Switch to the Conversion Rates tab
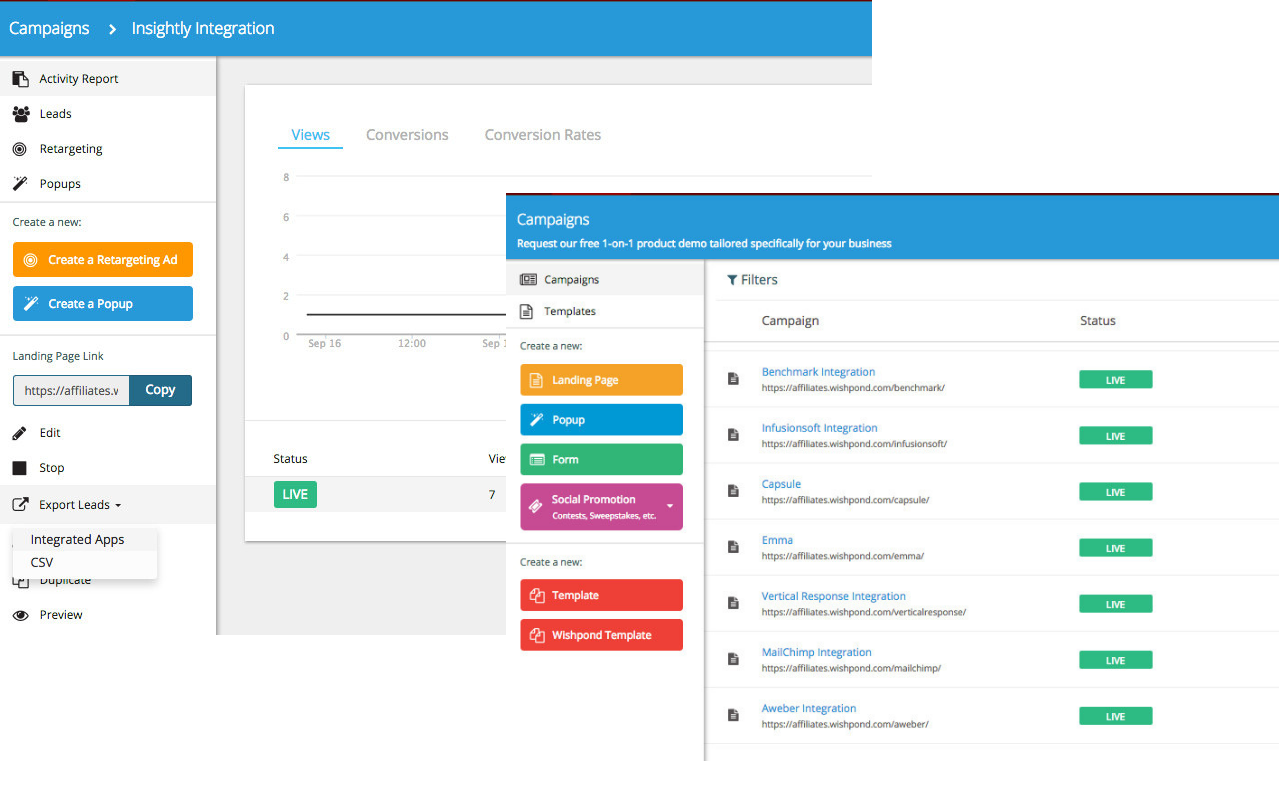The image size is (1280, 800). click(543, 135)
